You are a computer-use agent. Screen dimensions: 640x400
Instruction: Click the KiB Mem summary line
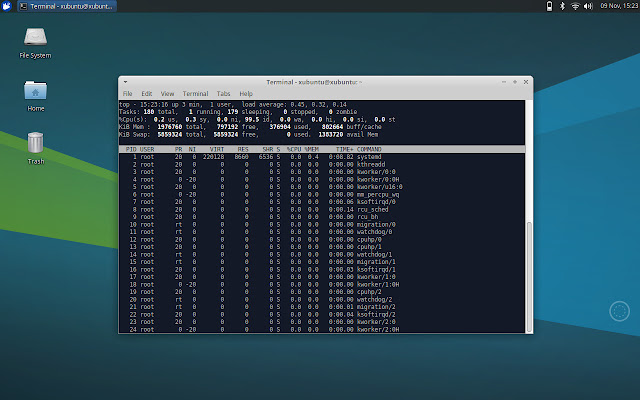tap(250, 127)
